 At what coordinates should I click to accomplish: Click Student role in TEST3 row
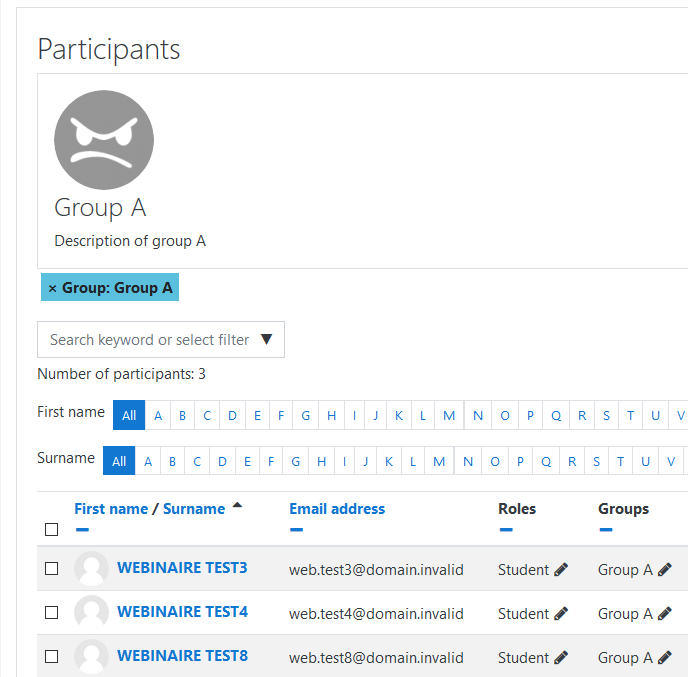click(x=523, y=570)
